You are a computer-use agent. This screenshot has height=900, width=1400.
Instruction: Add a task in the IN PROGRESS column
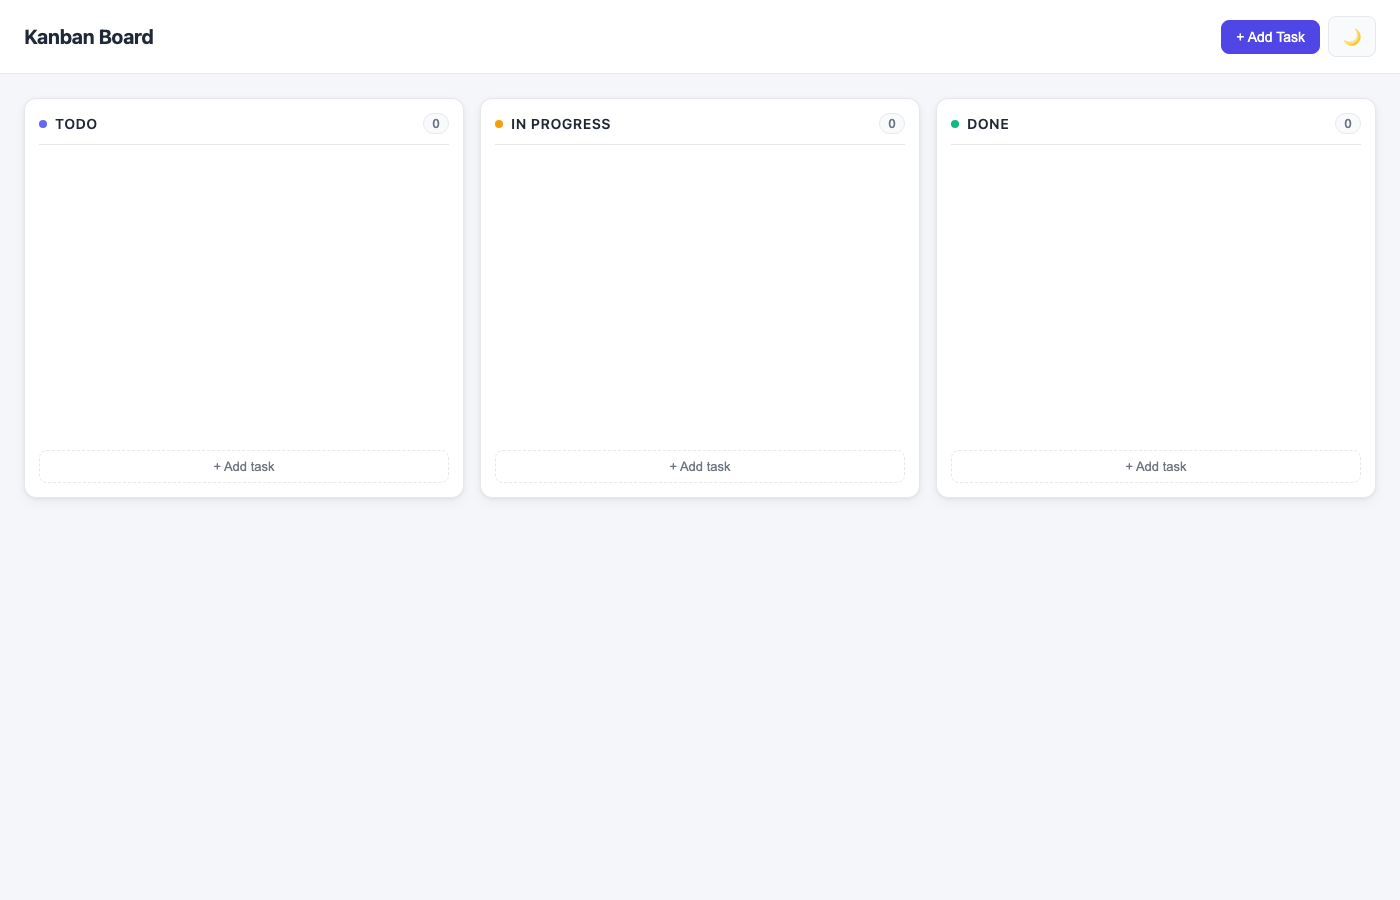point(700,467)
